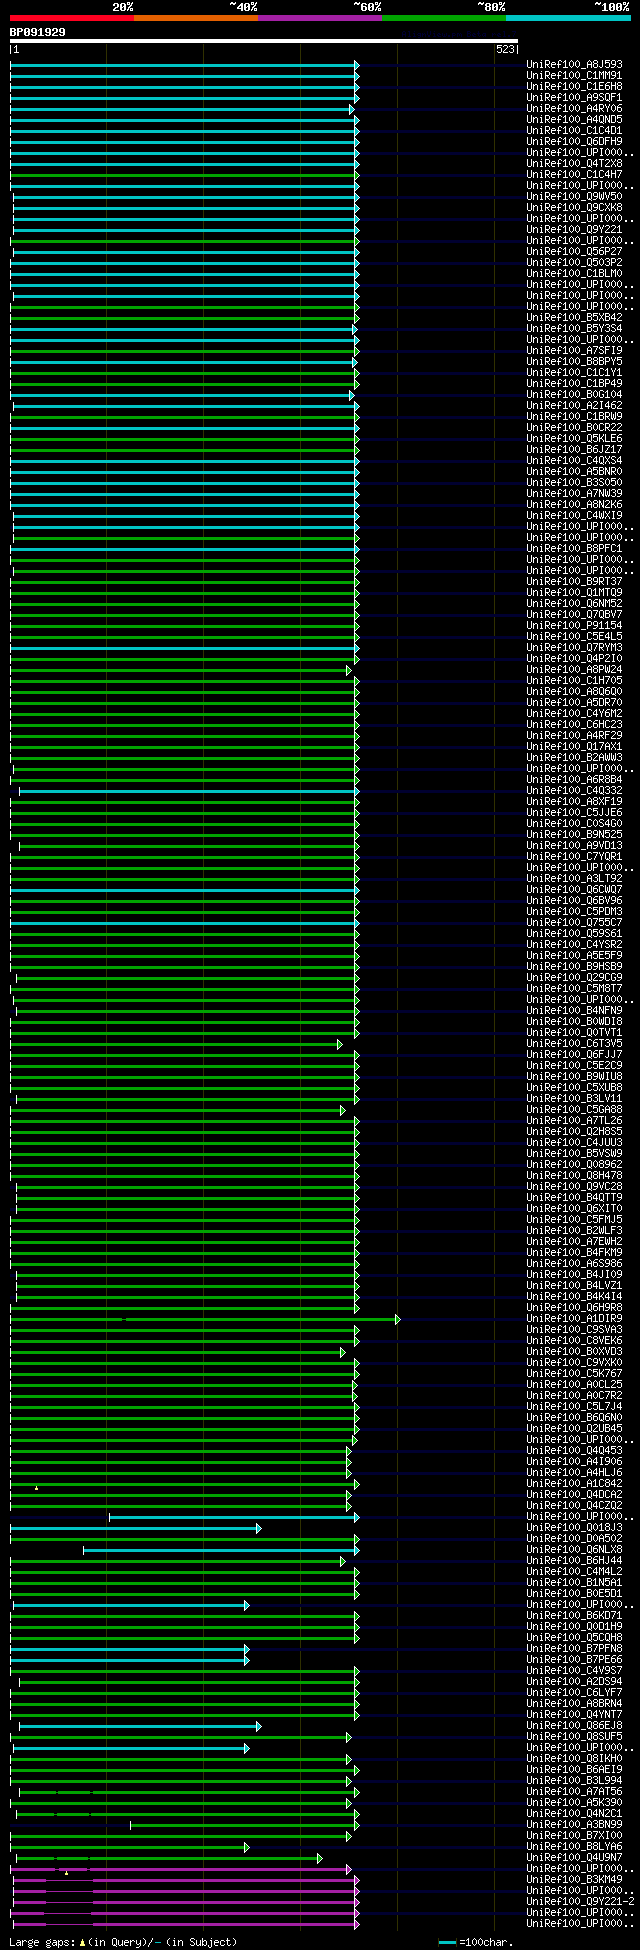Select the UniRef100_B5Y3S4 label
Image resolution: width=640 pixels, height=1950 pixels.
click(574, 329)
